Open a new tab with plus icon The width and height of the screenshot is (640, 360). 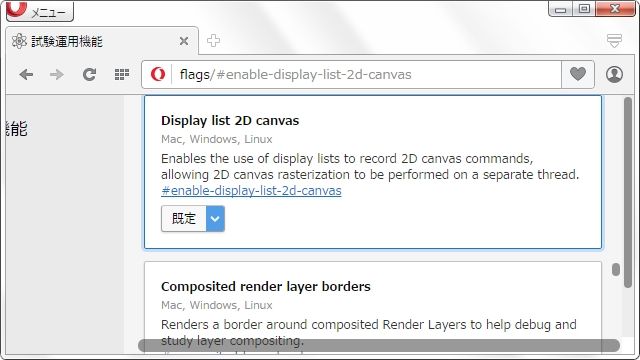coord(213,41)
